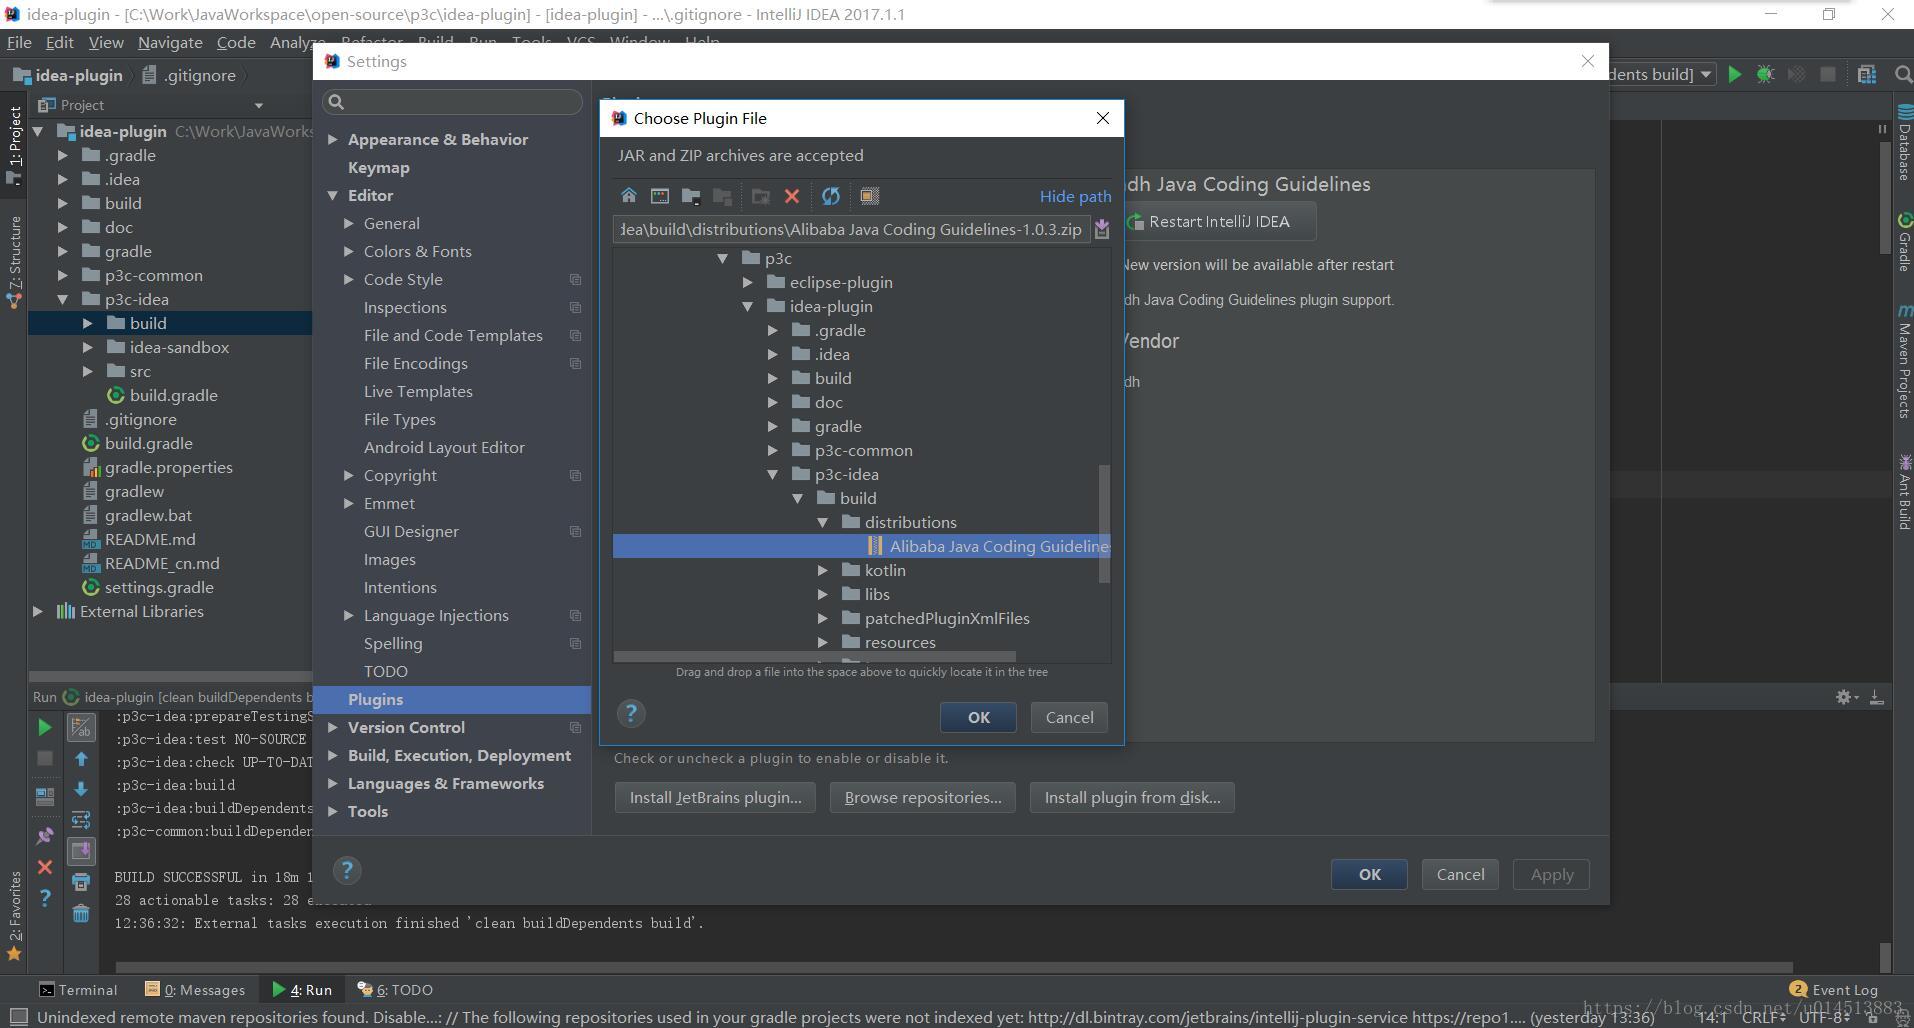Refresh the file tree in Choose Plugin File
This screenshot has width=1914, height=1028.
coord(831,196)
